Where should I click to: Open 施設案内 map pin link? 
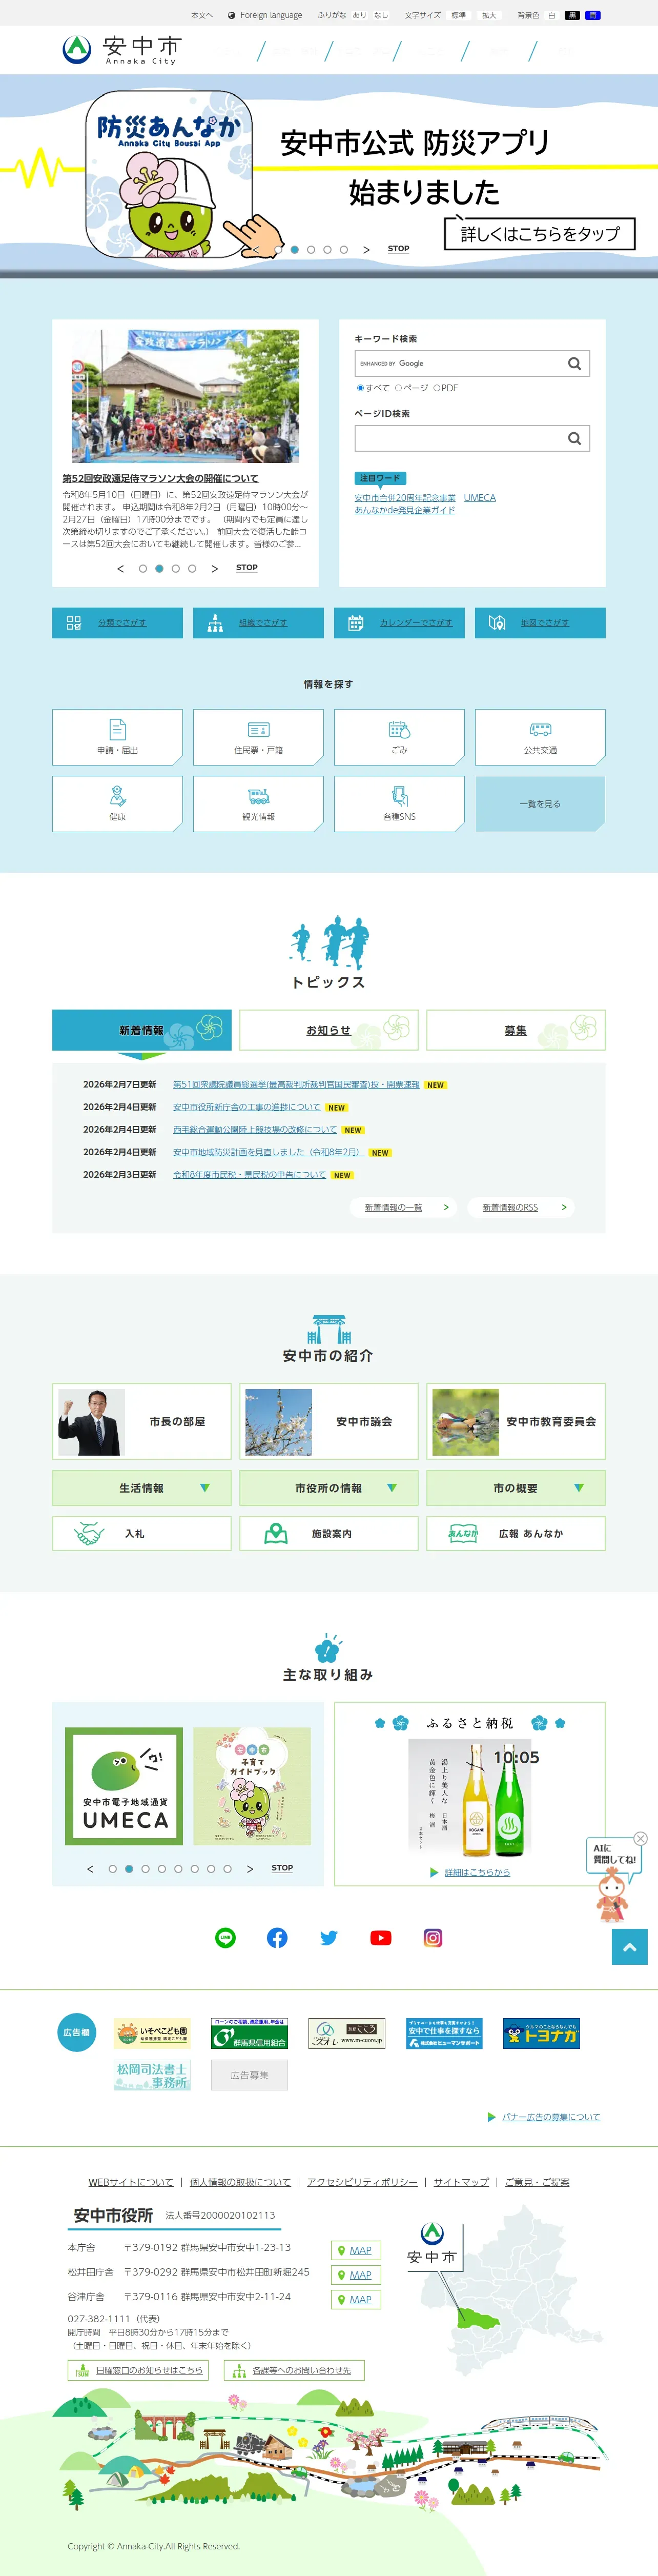(x=329, y=1533)
